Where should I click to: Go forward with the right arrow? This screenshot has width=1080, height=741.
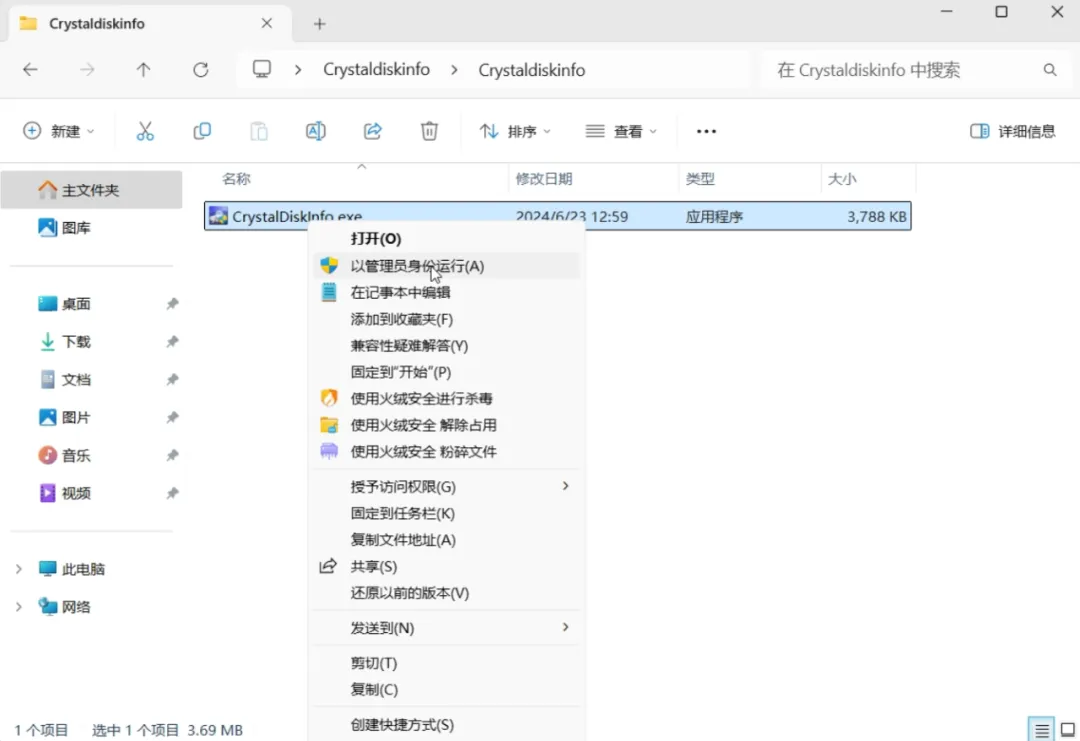click(x=87, y=70)
